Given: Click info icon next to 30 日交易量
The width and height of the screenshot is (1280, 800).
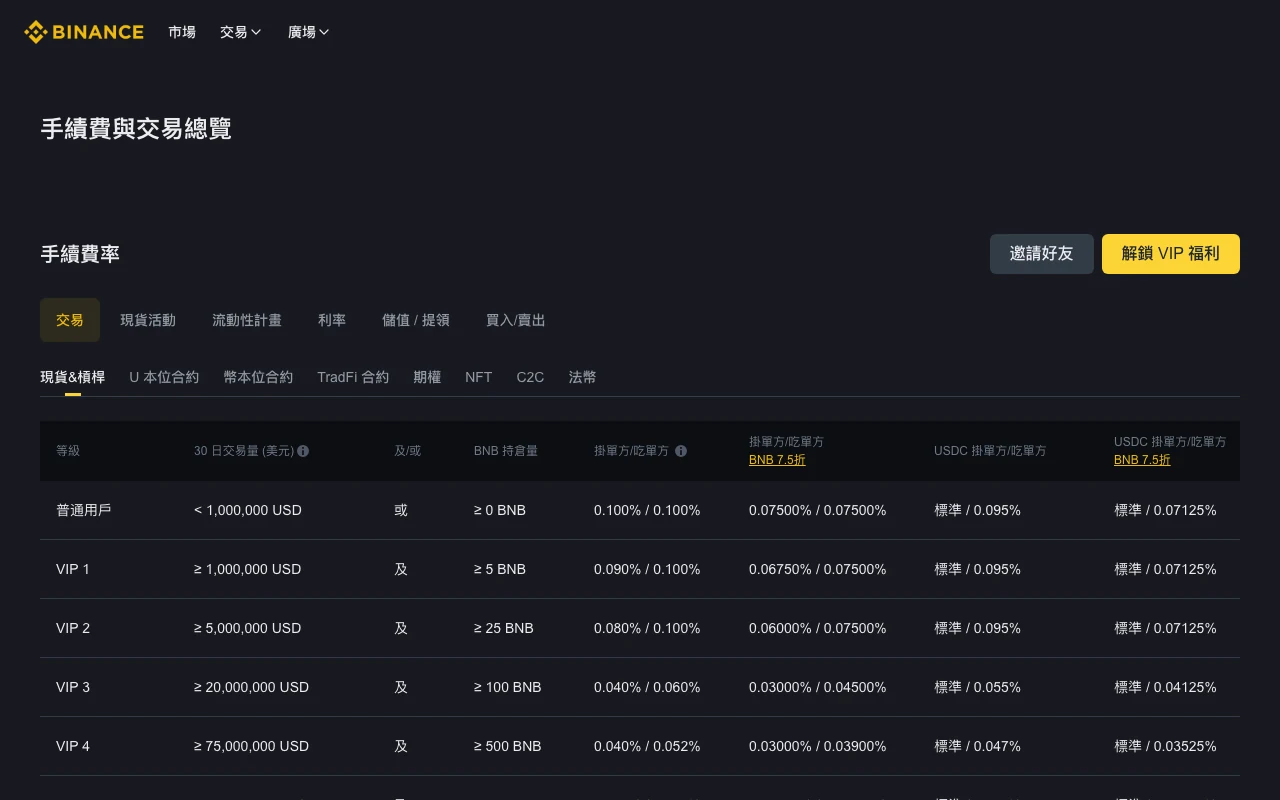Looking at the screenshot, I should [x=303, y=451].
